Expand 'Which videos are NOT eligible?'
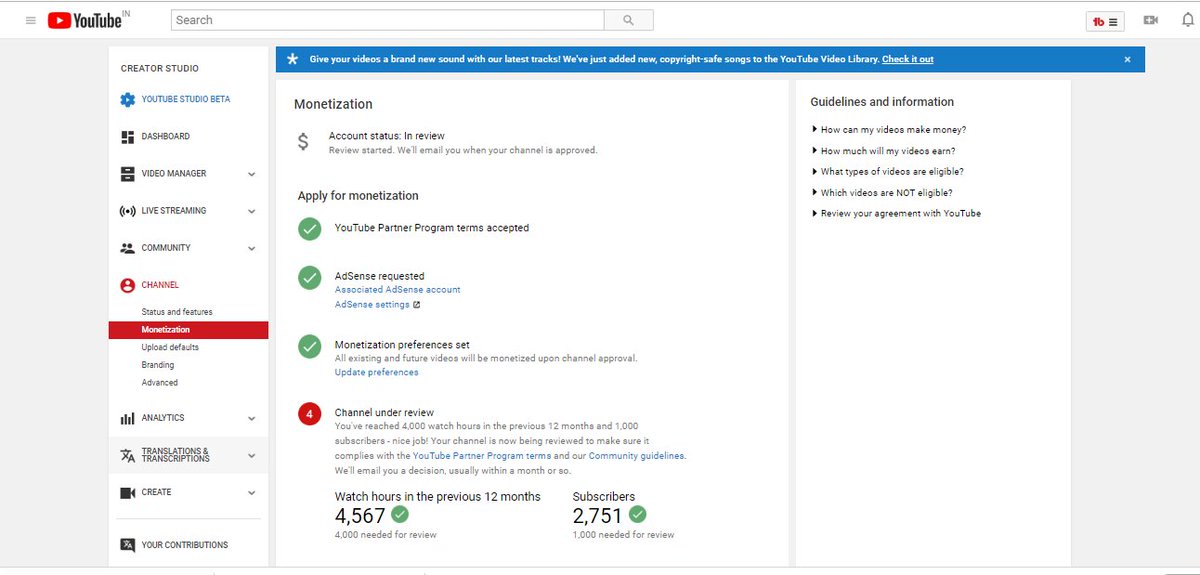The image size is (1200, 575). (881, 193)
